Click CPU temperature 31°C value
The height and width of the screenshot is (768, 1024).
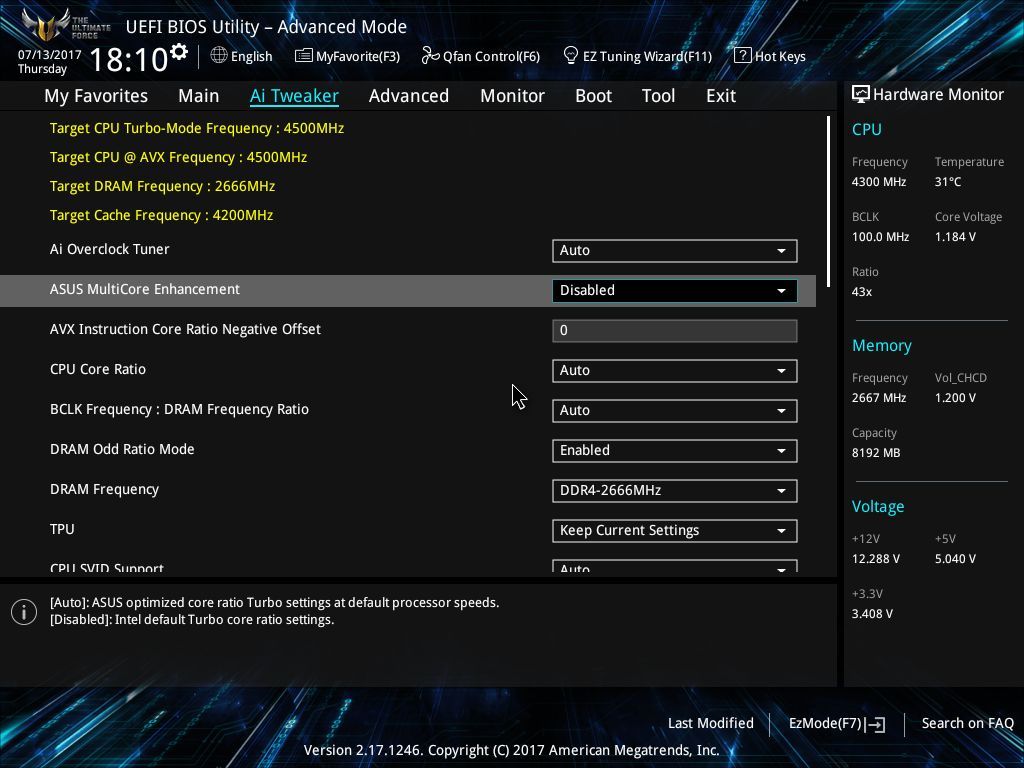coord(948,182)
